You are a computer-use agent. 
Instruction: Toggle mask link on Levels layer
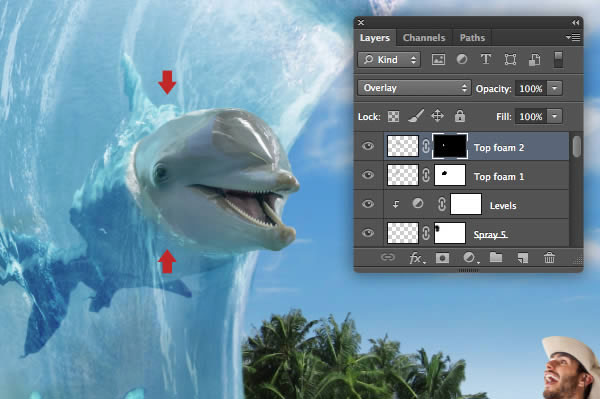pos(442,204)
